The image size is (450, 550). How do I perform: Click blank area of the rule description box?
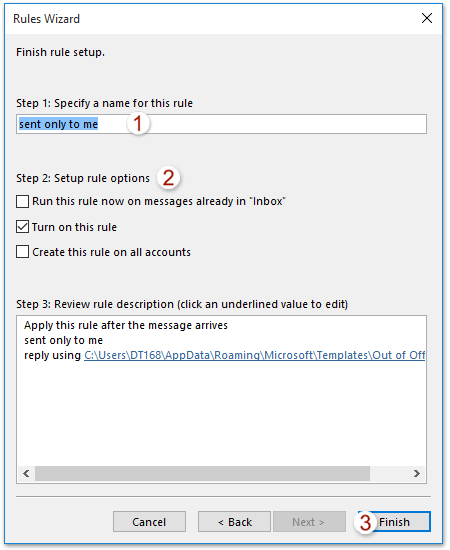[221, 414]
